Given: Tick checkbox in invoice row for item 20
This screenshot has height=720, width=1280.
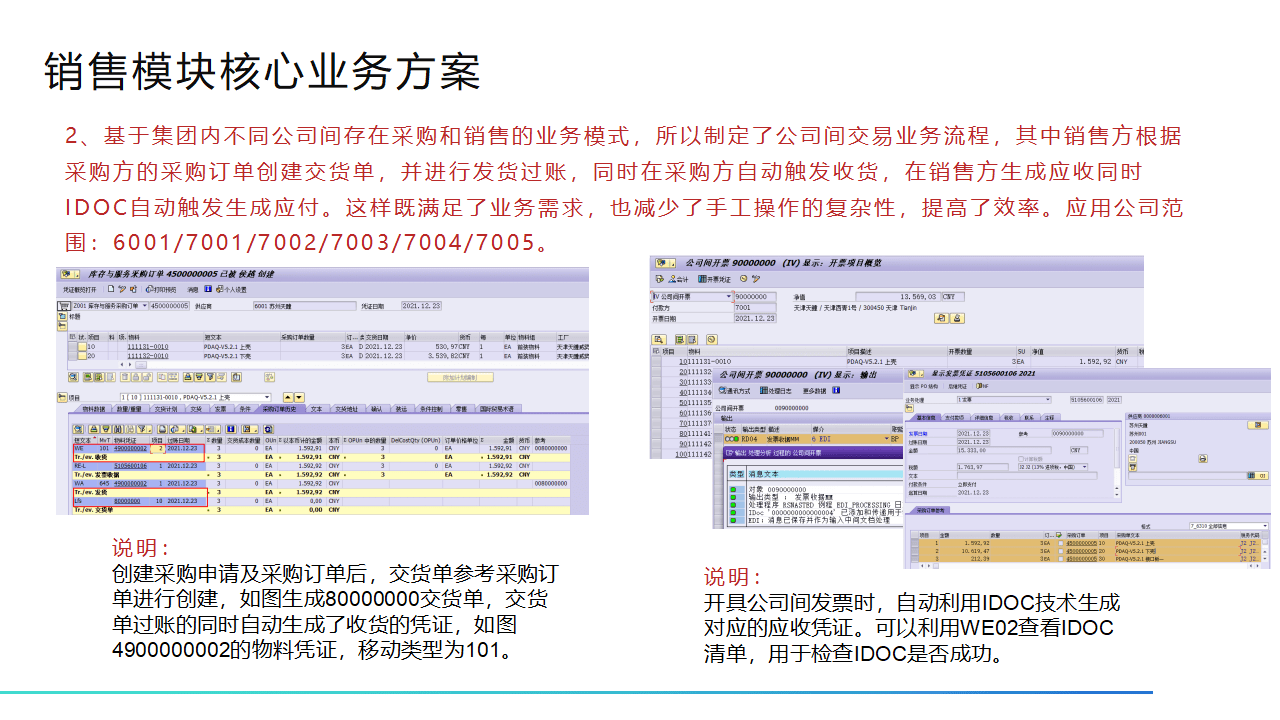Looking at the screenshot, I should tap(1060, 551).
